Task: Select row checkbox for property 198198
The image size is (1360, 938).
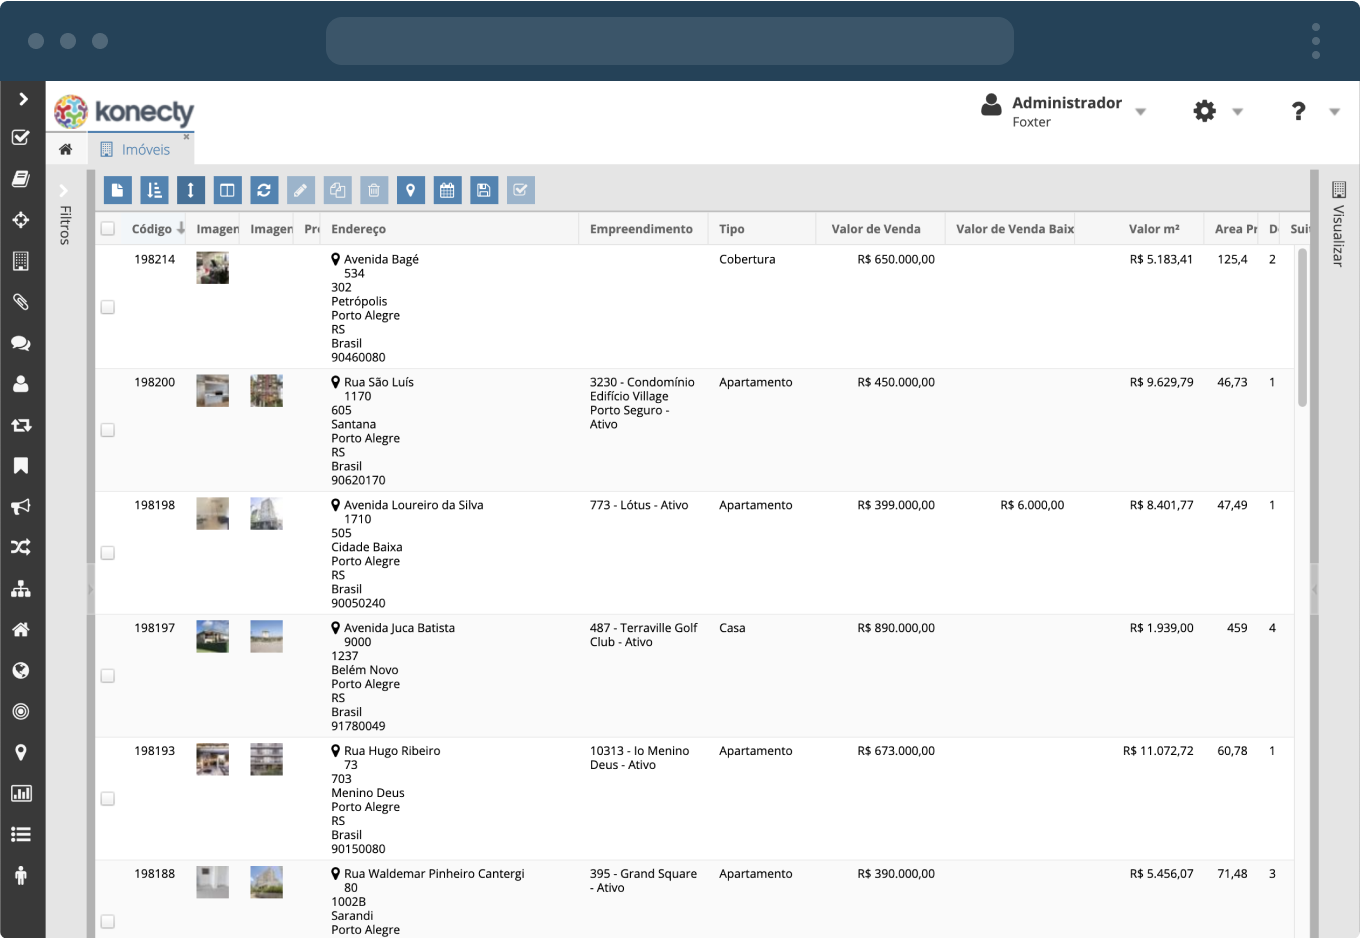Action: tap(108, 553)
